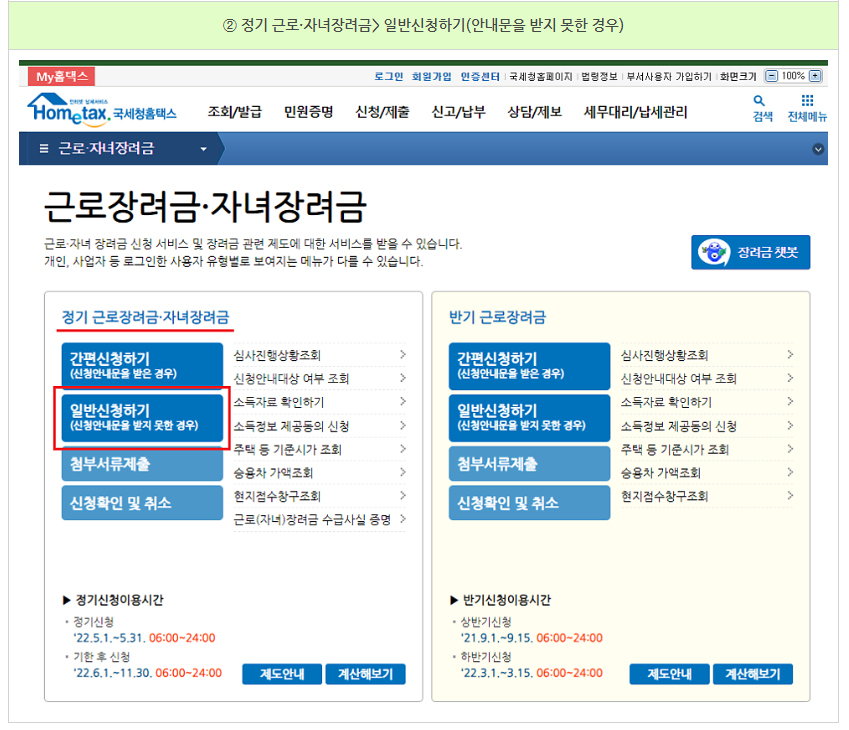Open 심사진행상황조회 in 정기 section
Screen dimensions: 849x730
click(319, 355)
